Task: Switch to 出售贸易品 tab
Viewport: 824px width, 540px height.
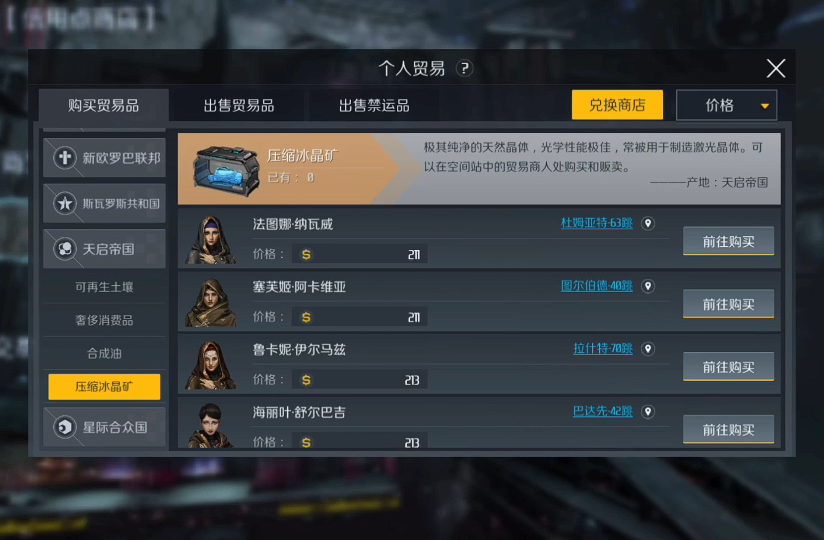Action: pyautogui.click(x=239, y=106)
